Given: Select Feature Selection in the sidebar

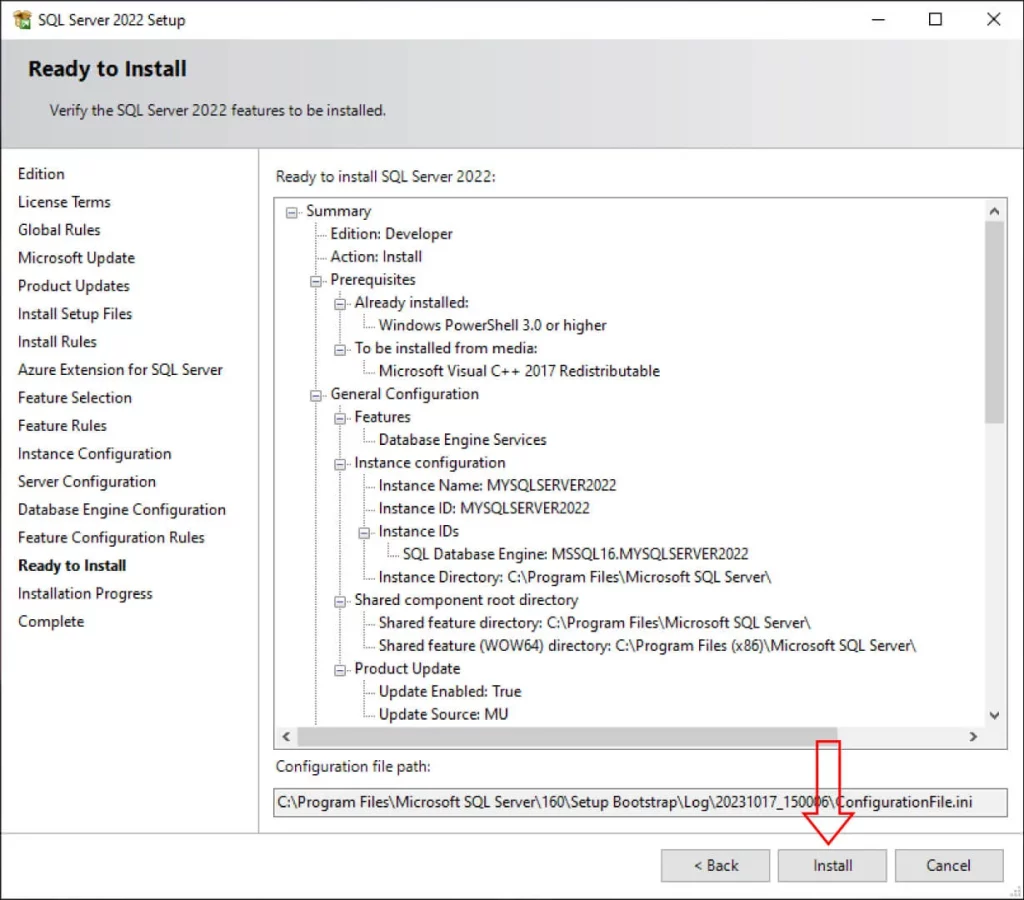Looking at the screenshot, I should (74, 397).
